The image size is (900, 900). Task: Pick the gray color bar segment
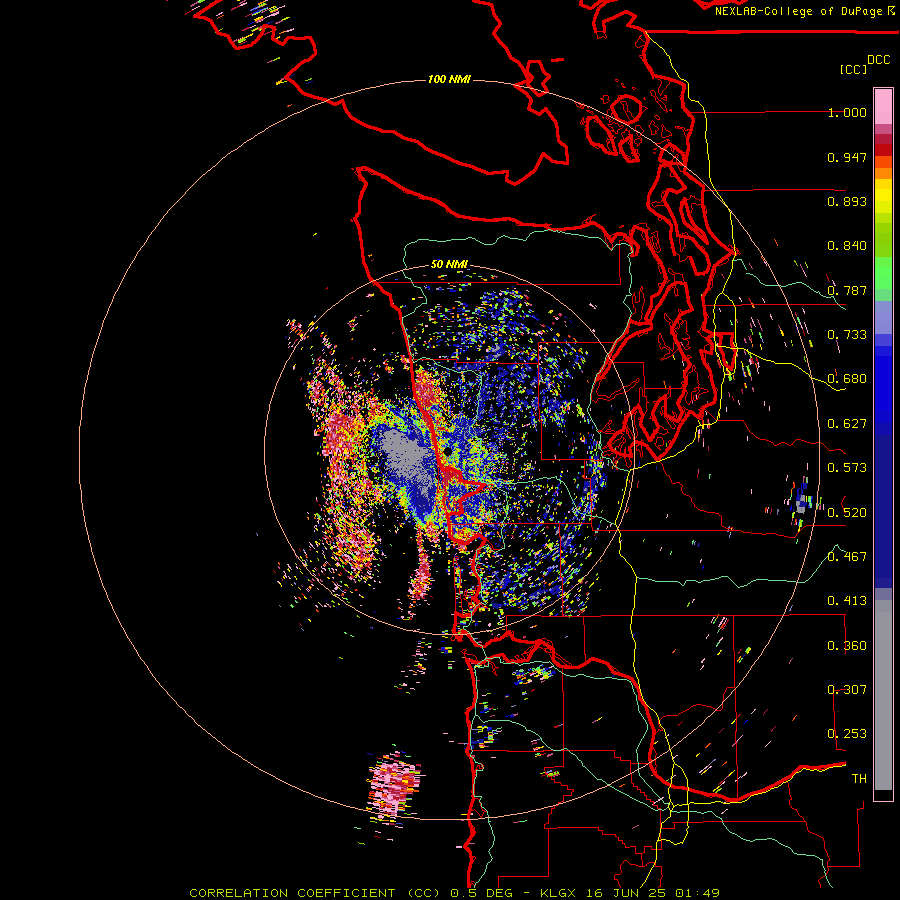click(883, 695)
